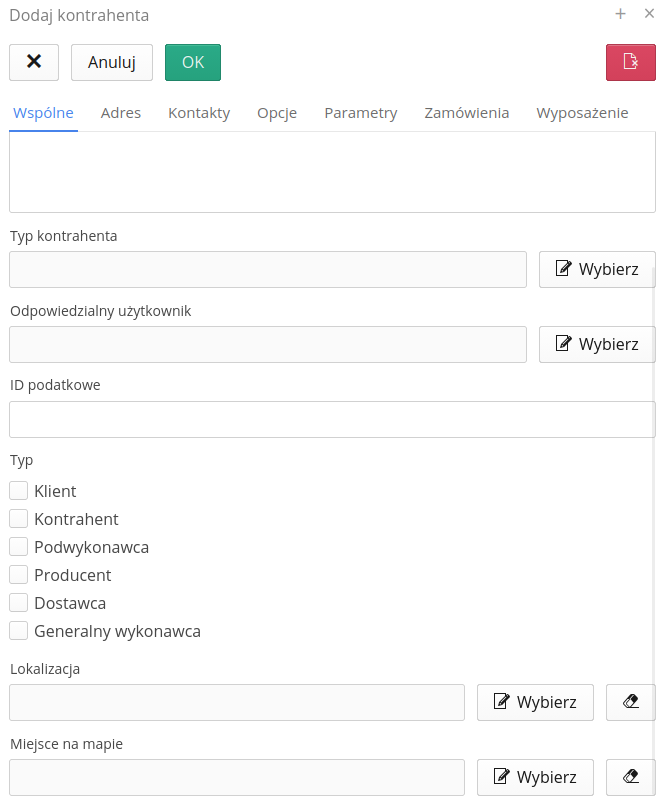Clear Lokalizacja field with the eraser icon

pyautogui.click(x=631, y=702)
